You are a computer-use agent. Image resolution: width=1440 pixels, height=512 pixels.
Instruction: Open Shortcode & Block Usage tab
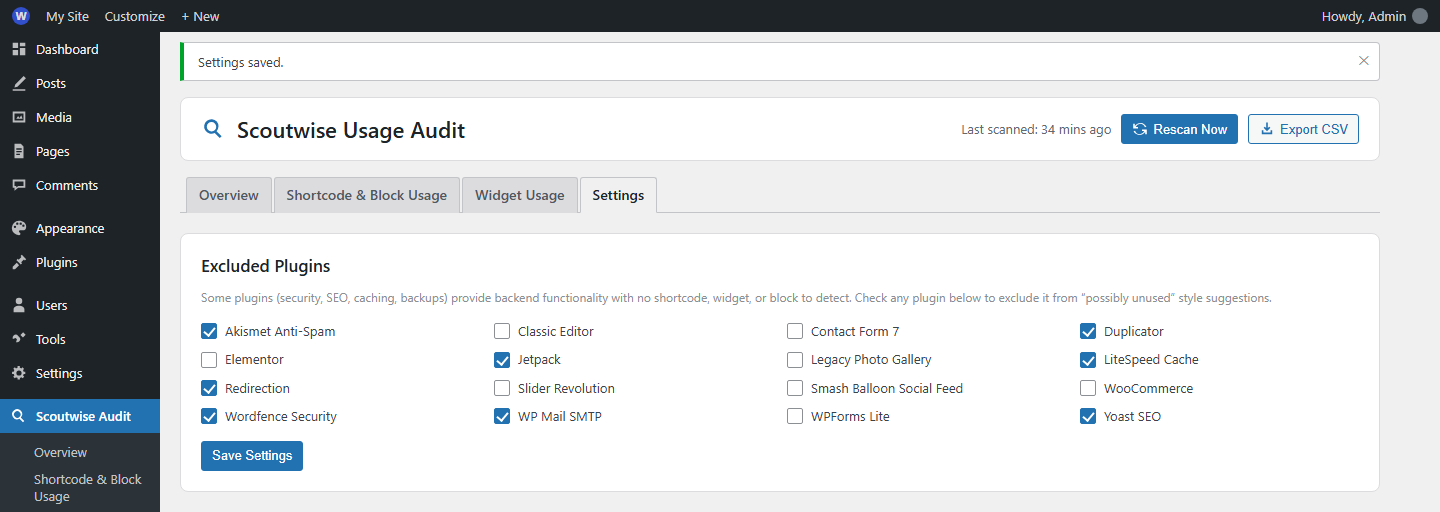[x=367, y=195]
